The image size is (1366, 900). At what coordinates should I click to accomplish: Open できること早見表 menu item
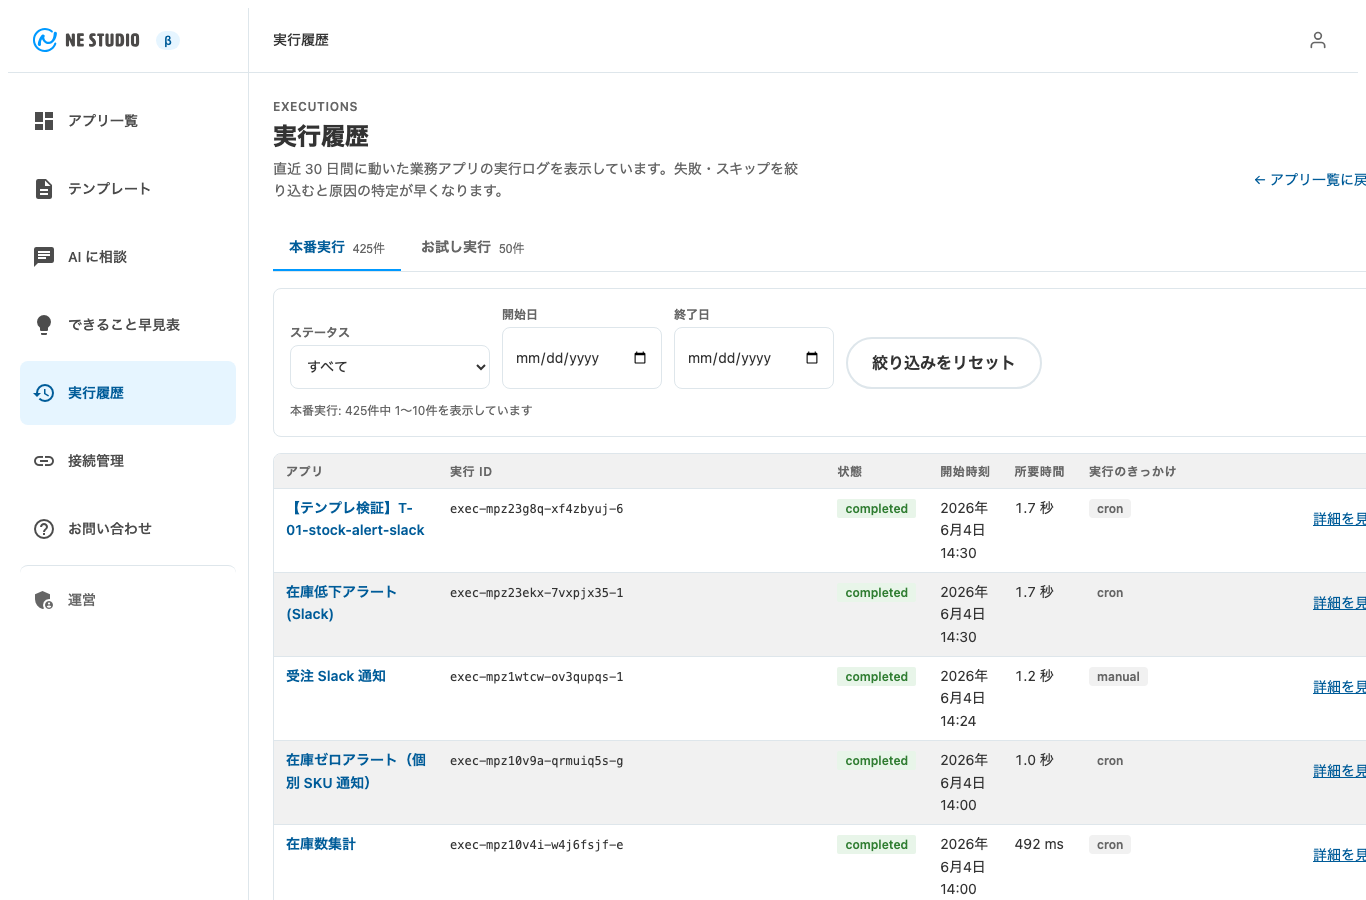(x=128, y=325)
